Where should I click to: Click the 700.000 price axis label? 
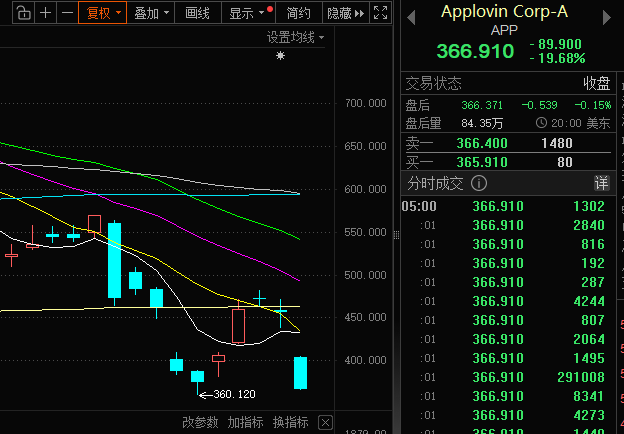click(x=365, y=103)
